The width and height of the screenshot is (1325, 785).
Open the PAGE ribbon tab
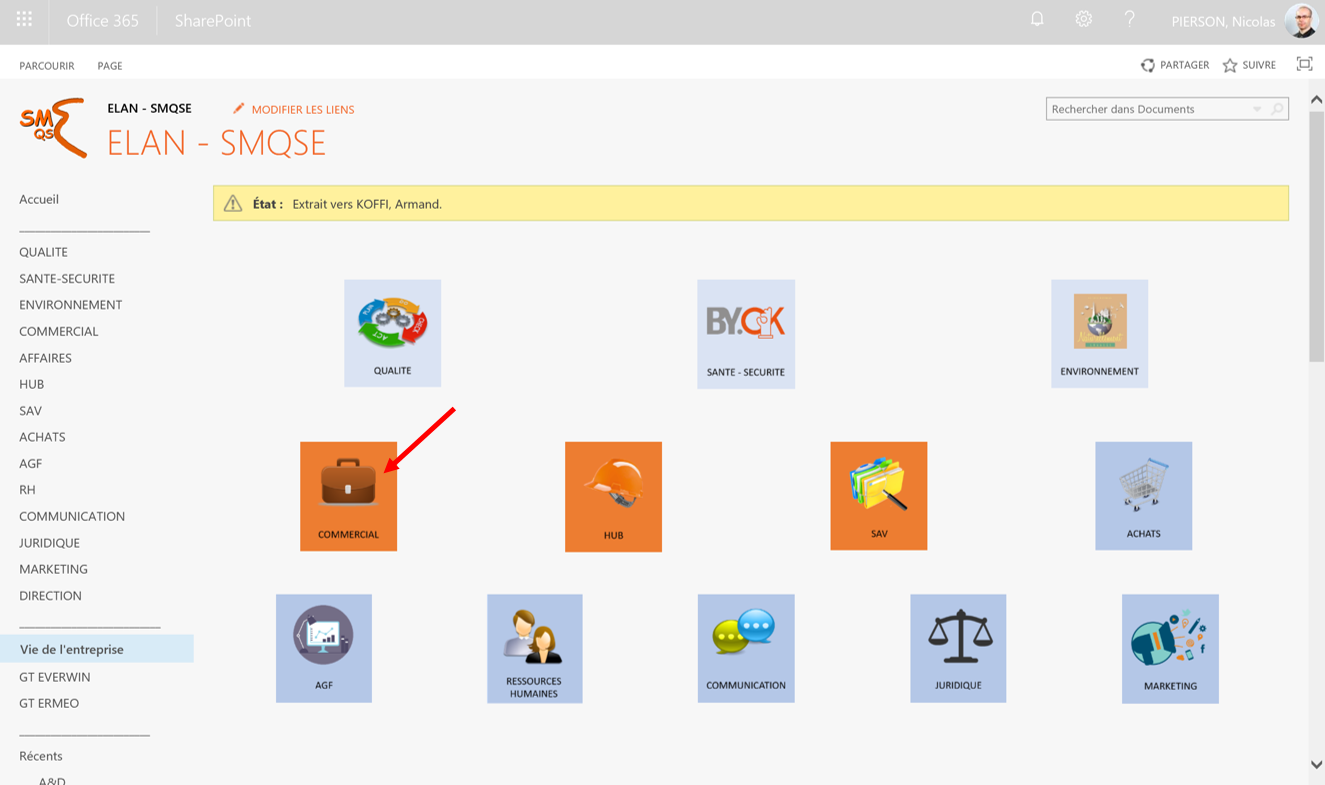pos(110,66)
